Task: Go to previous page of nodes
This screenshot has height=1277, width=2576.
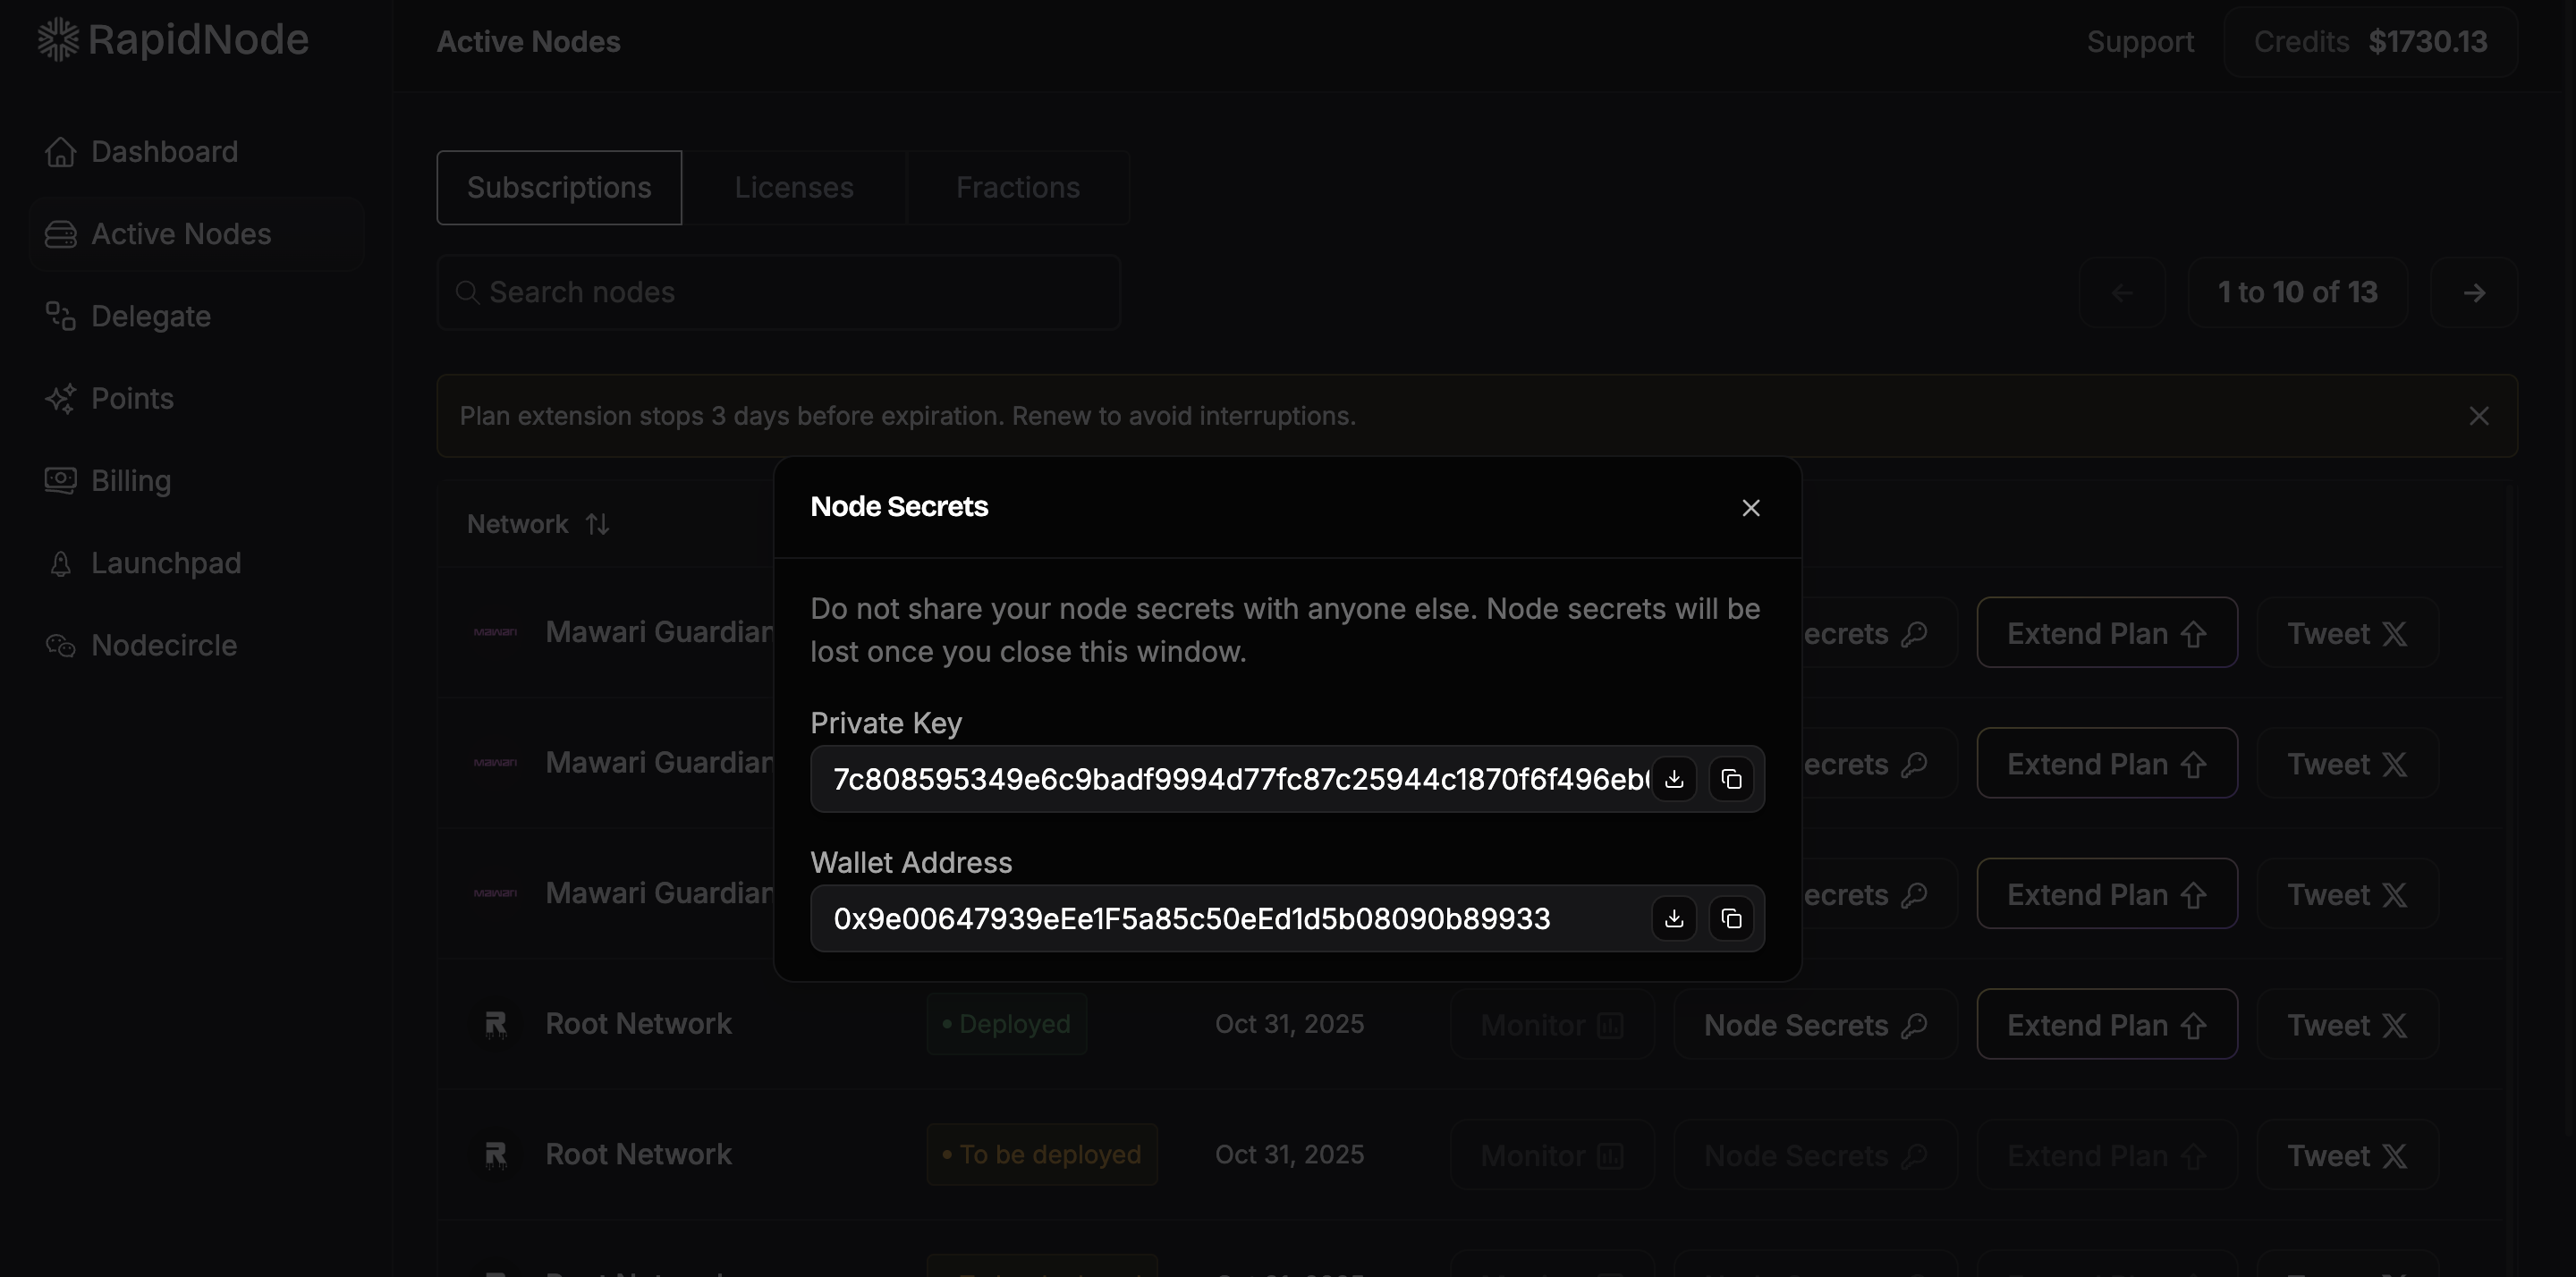Action: point(2122,293)
